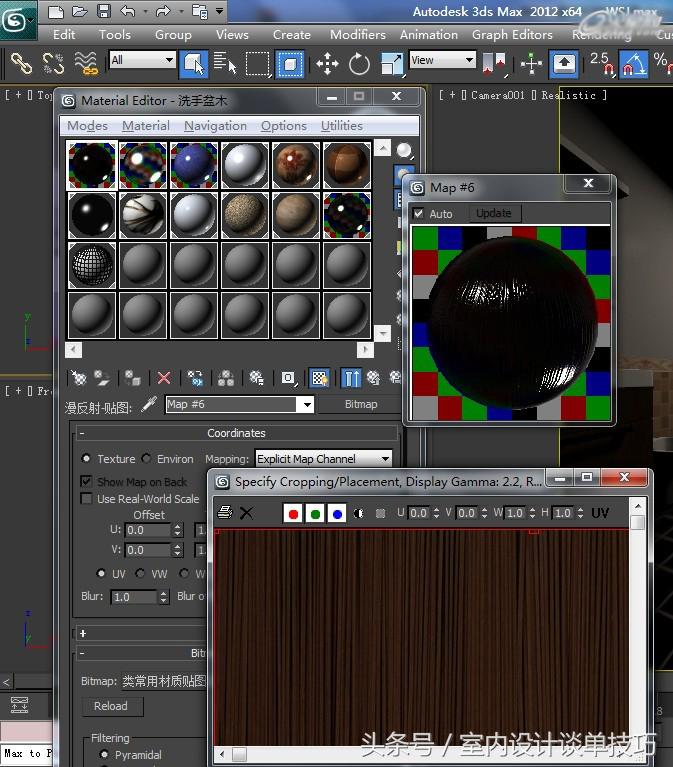Screen dimensions: 673x767
Task: Open the Material Editor Modes menu
Action: tap(88, 126)
